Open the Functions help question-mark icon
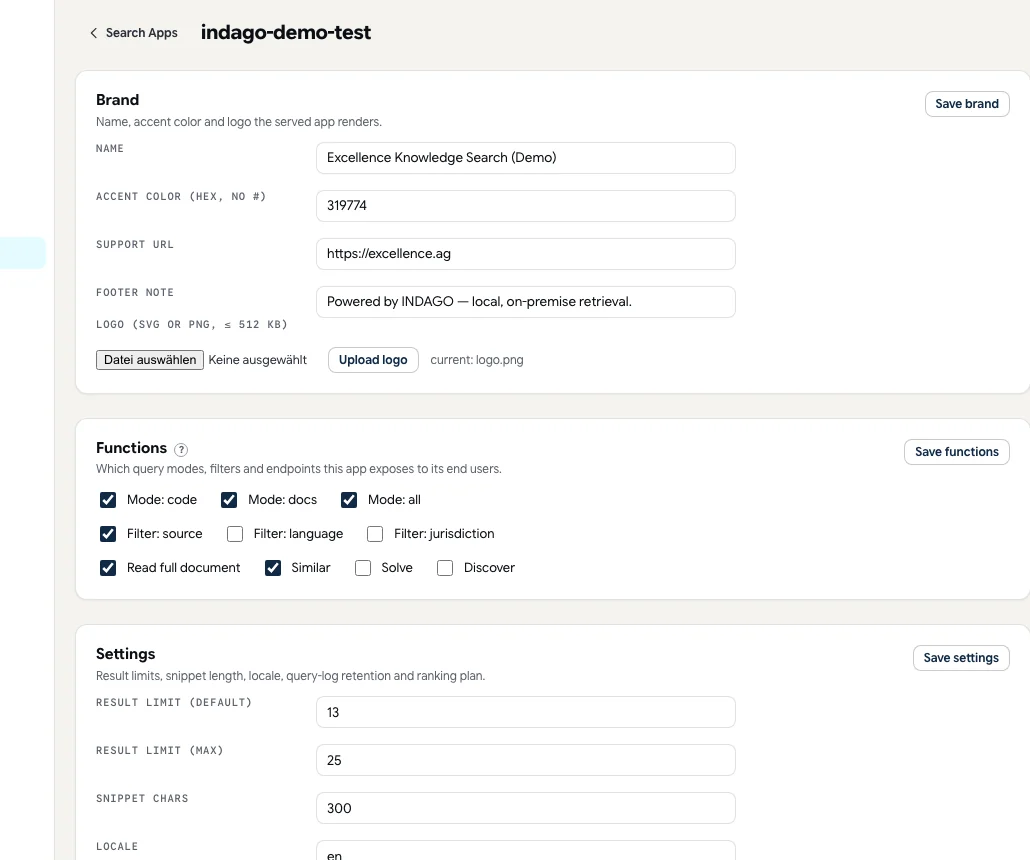The image size is (1030, 860). [x=181, y=449]
